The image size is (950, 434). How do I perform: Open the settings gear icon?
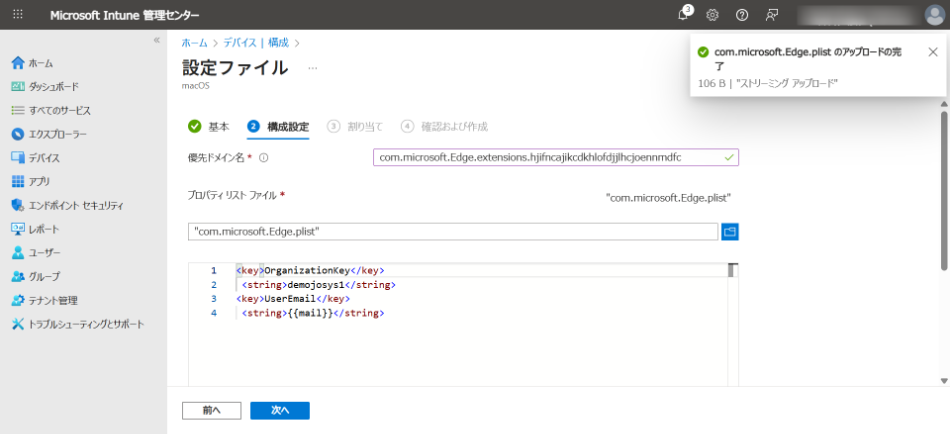click(x=713, y=15)
